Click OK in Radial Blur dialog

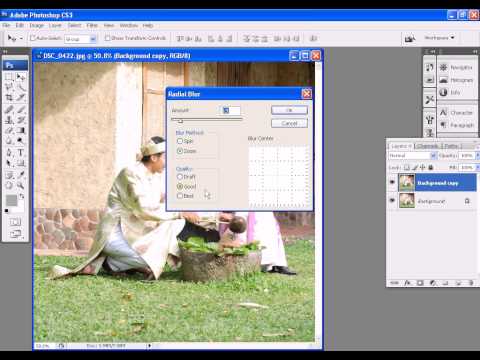(289, 110)
